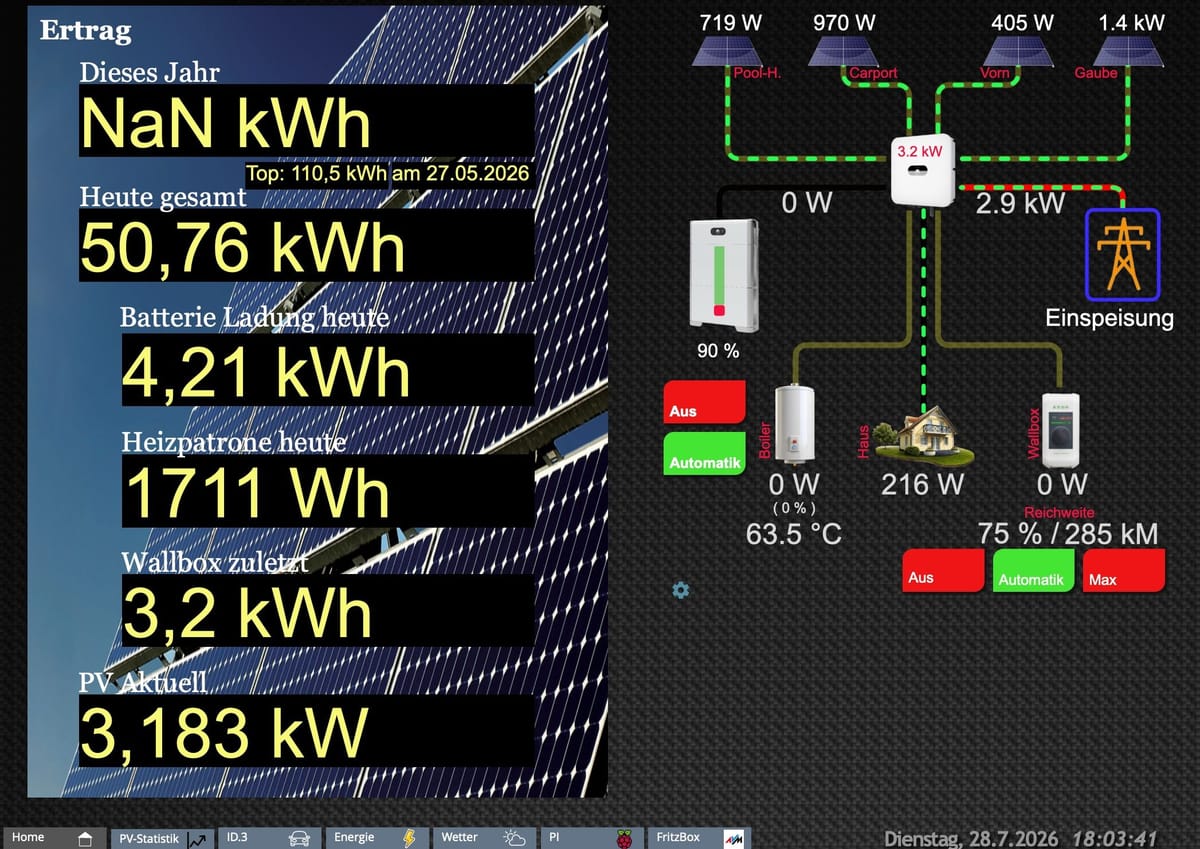Image resolution: width=1200 pixels, height=849 pixels.
Task: Set wallbox mode to Automatik
Action: [x=1033, y=570]
